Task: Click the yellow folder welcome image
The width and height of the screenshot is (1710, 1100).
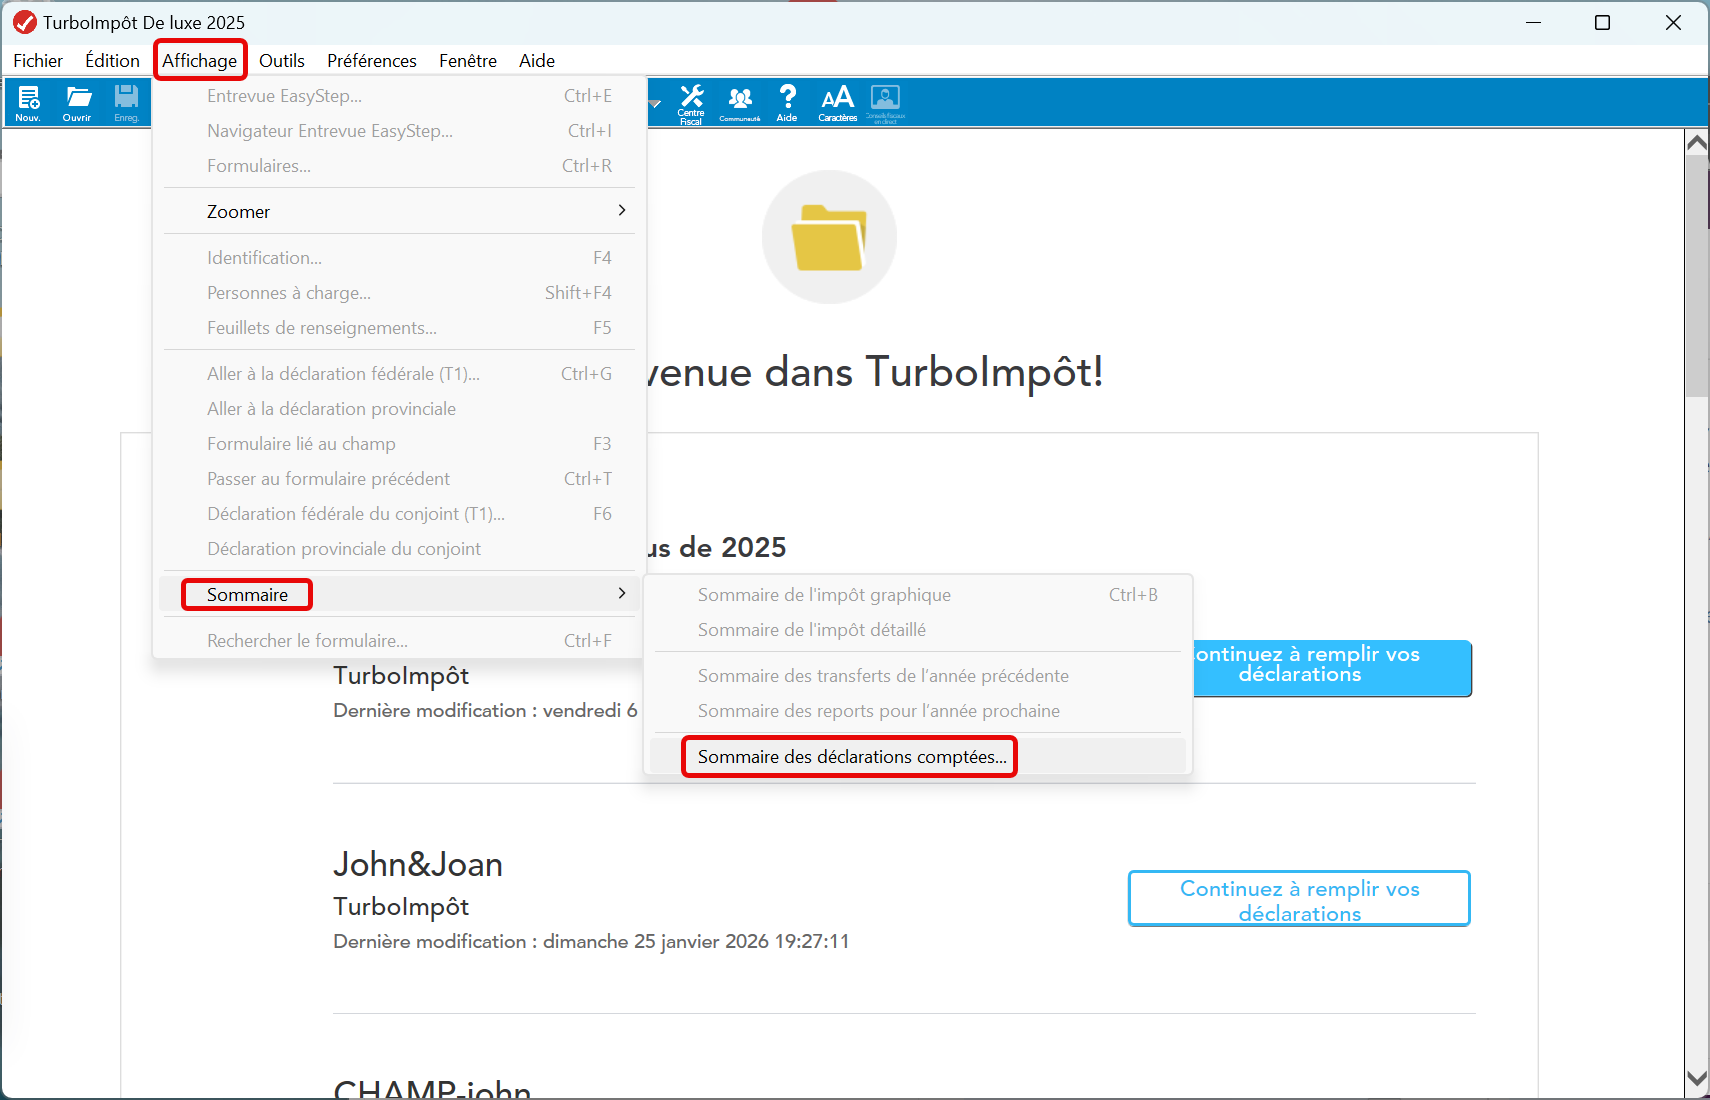Action: tap(829, 237)
